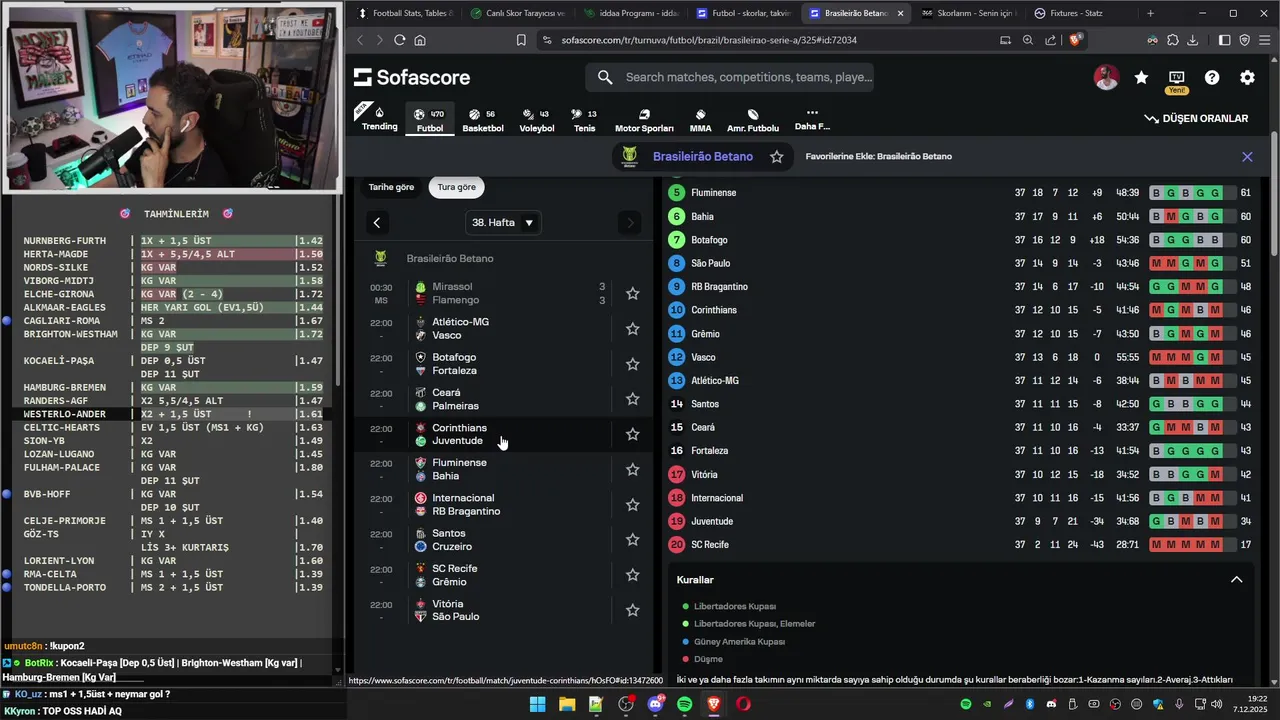The image size is (1280, 720).
Task: Open browser extensions puzzle icon
Action: point(1172,40)
